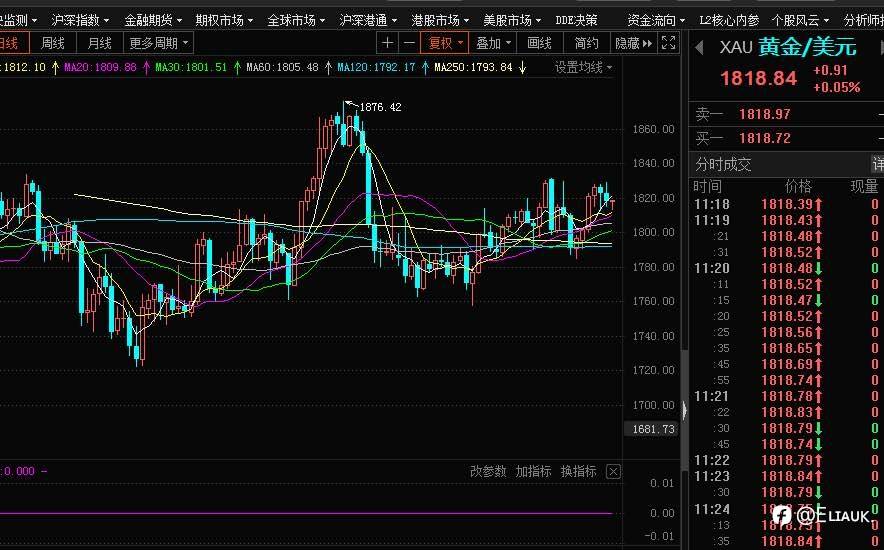This screenshot has height=550, width=884.
Task: Zoom in chart with plus icon
Action: click(x=387, y=43)
